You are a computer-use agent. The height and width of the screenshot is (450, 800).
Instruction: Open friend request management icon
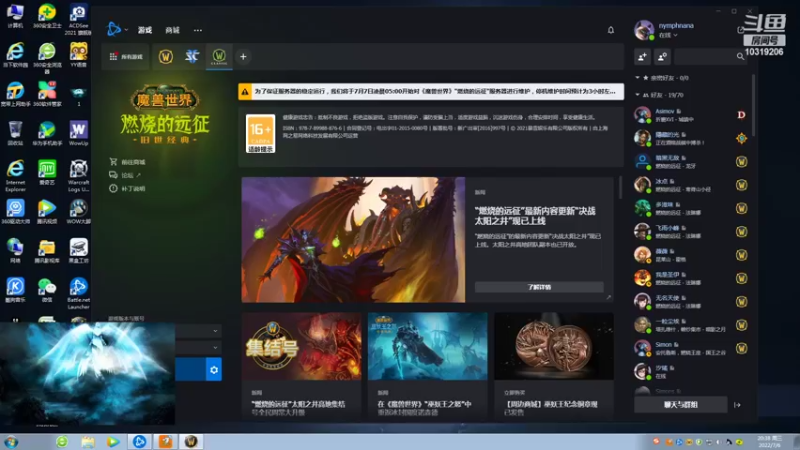[x=662, y=57]
